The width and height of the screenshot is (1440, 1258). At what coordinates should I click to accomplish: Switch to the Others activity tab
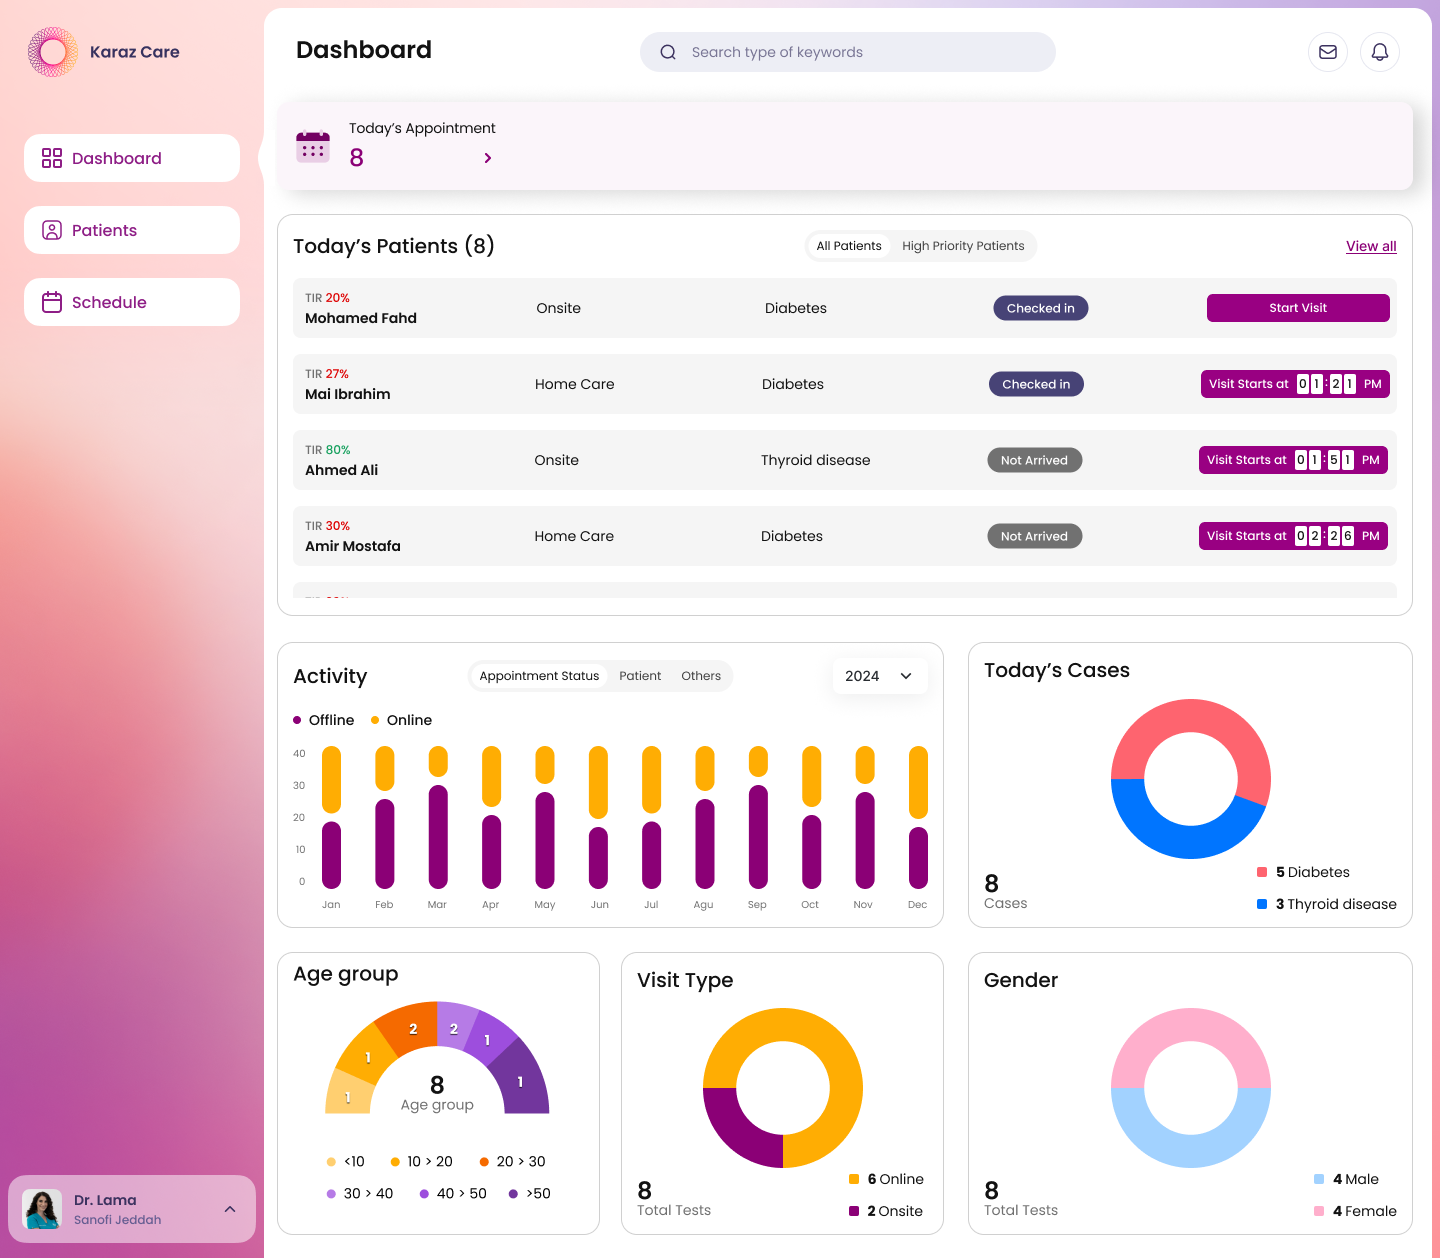[x=701, y=676]
